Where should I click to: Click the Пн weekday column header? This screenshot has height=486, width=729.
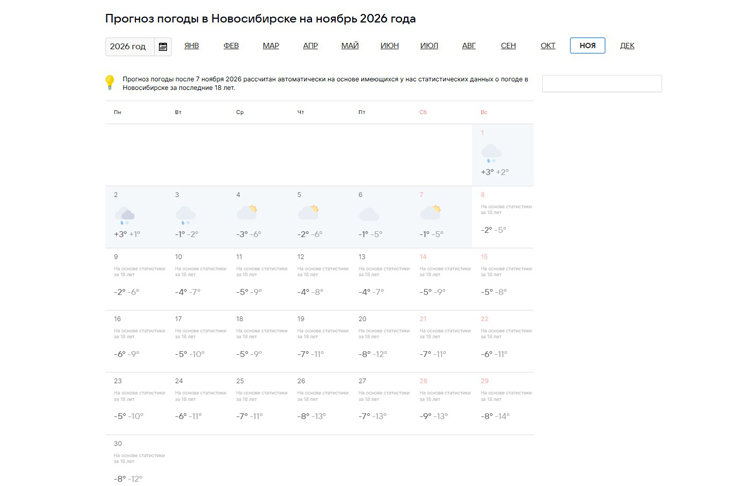pyautogui.click(x=117, y=112)
